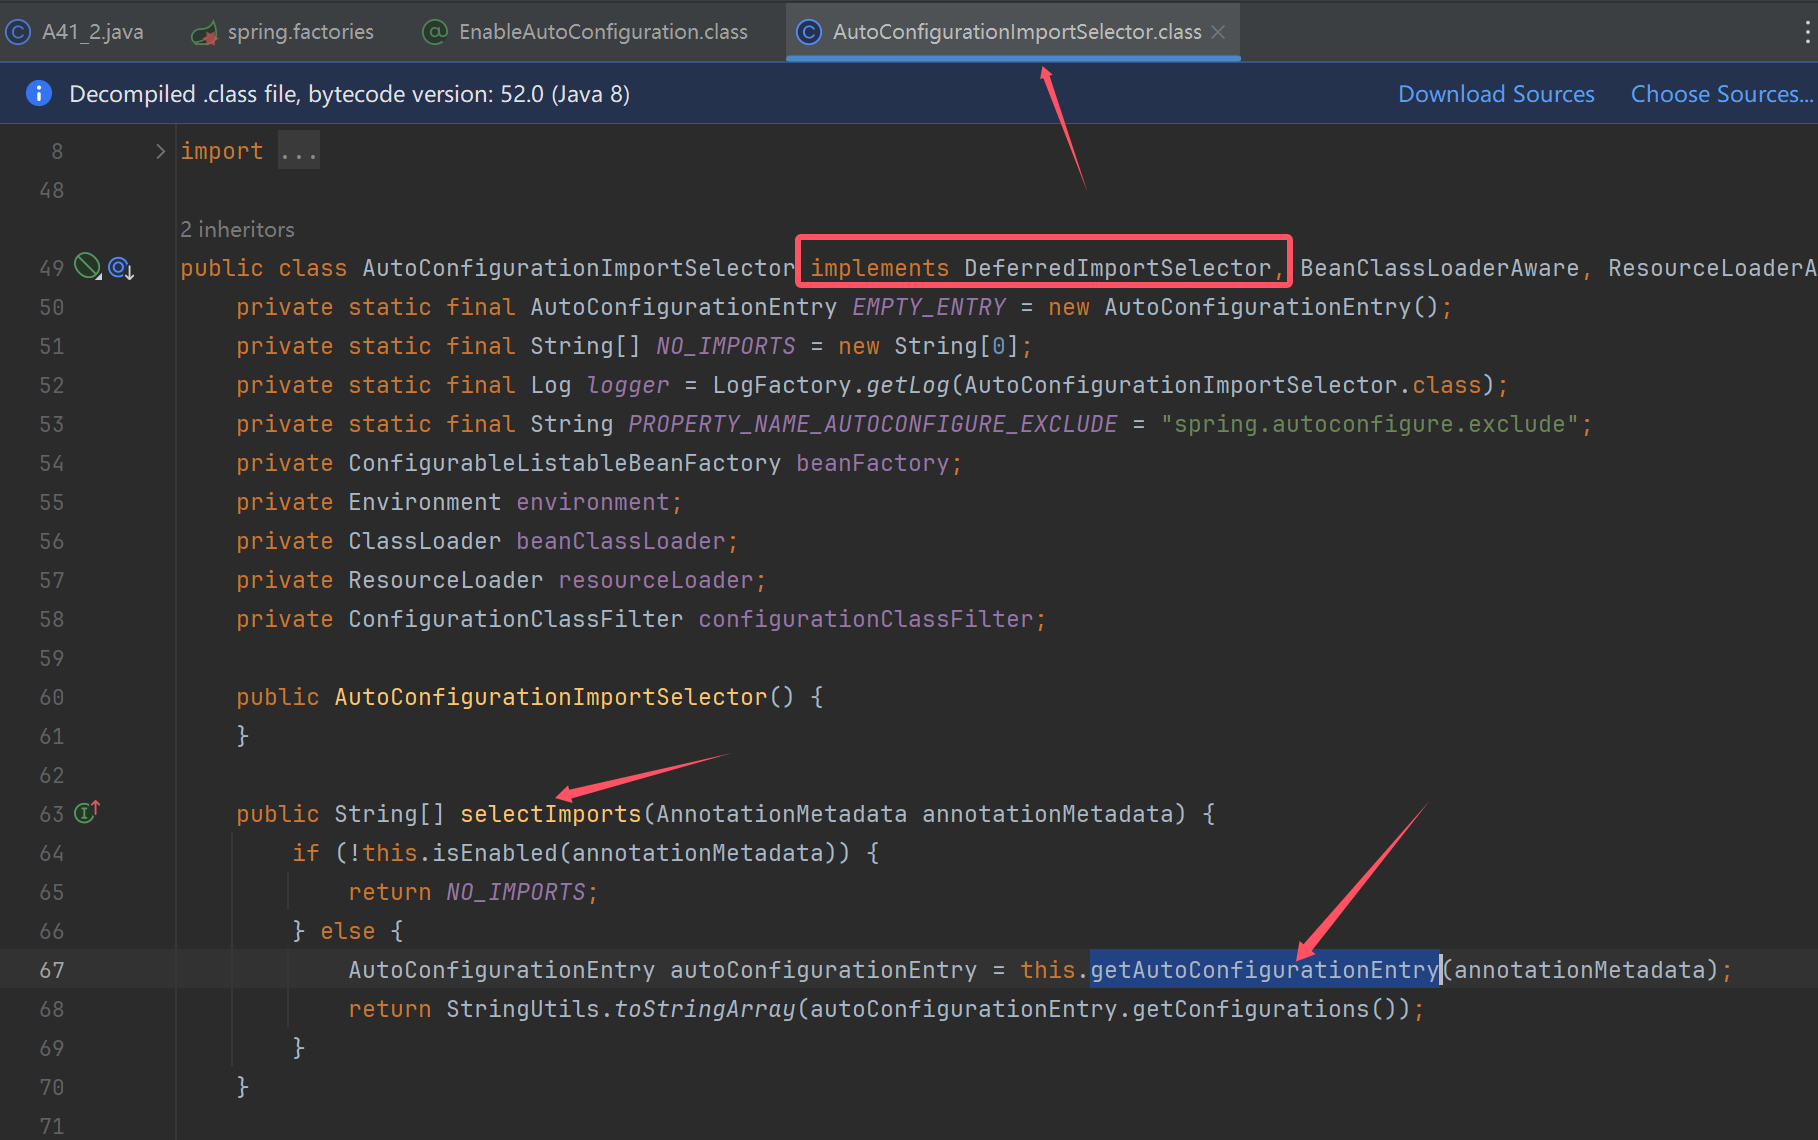Click the BeanClassLoaderAware interface name
The width and height of the screenshot is (1818, 1140).
click(1439, 268)
